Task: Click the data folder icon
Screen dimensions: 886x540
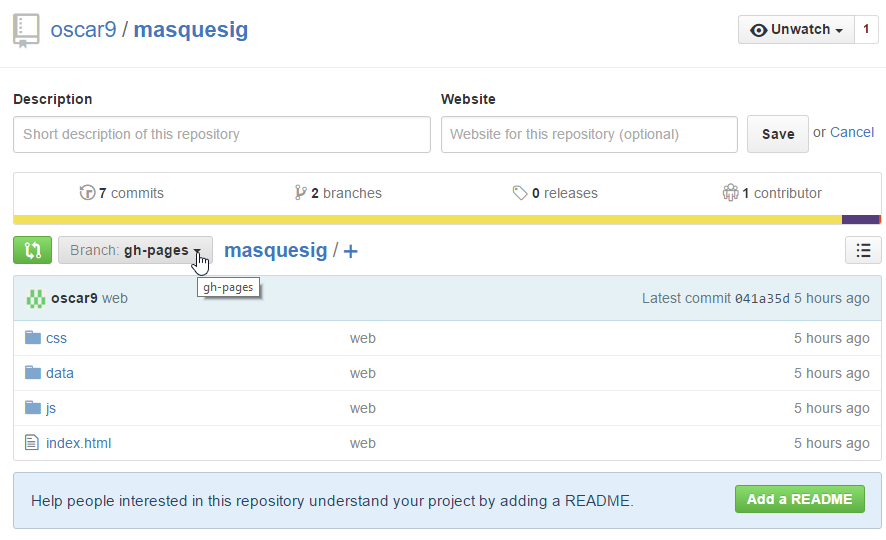Action: [x=32, y=373]
